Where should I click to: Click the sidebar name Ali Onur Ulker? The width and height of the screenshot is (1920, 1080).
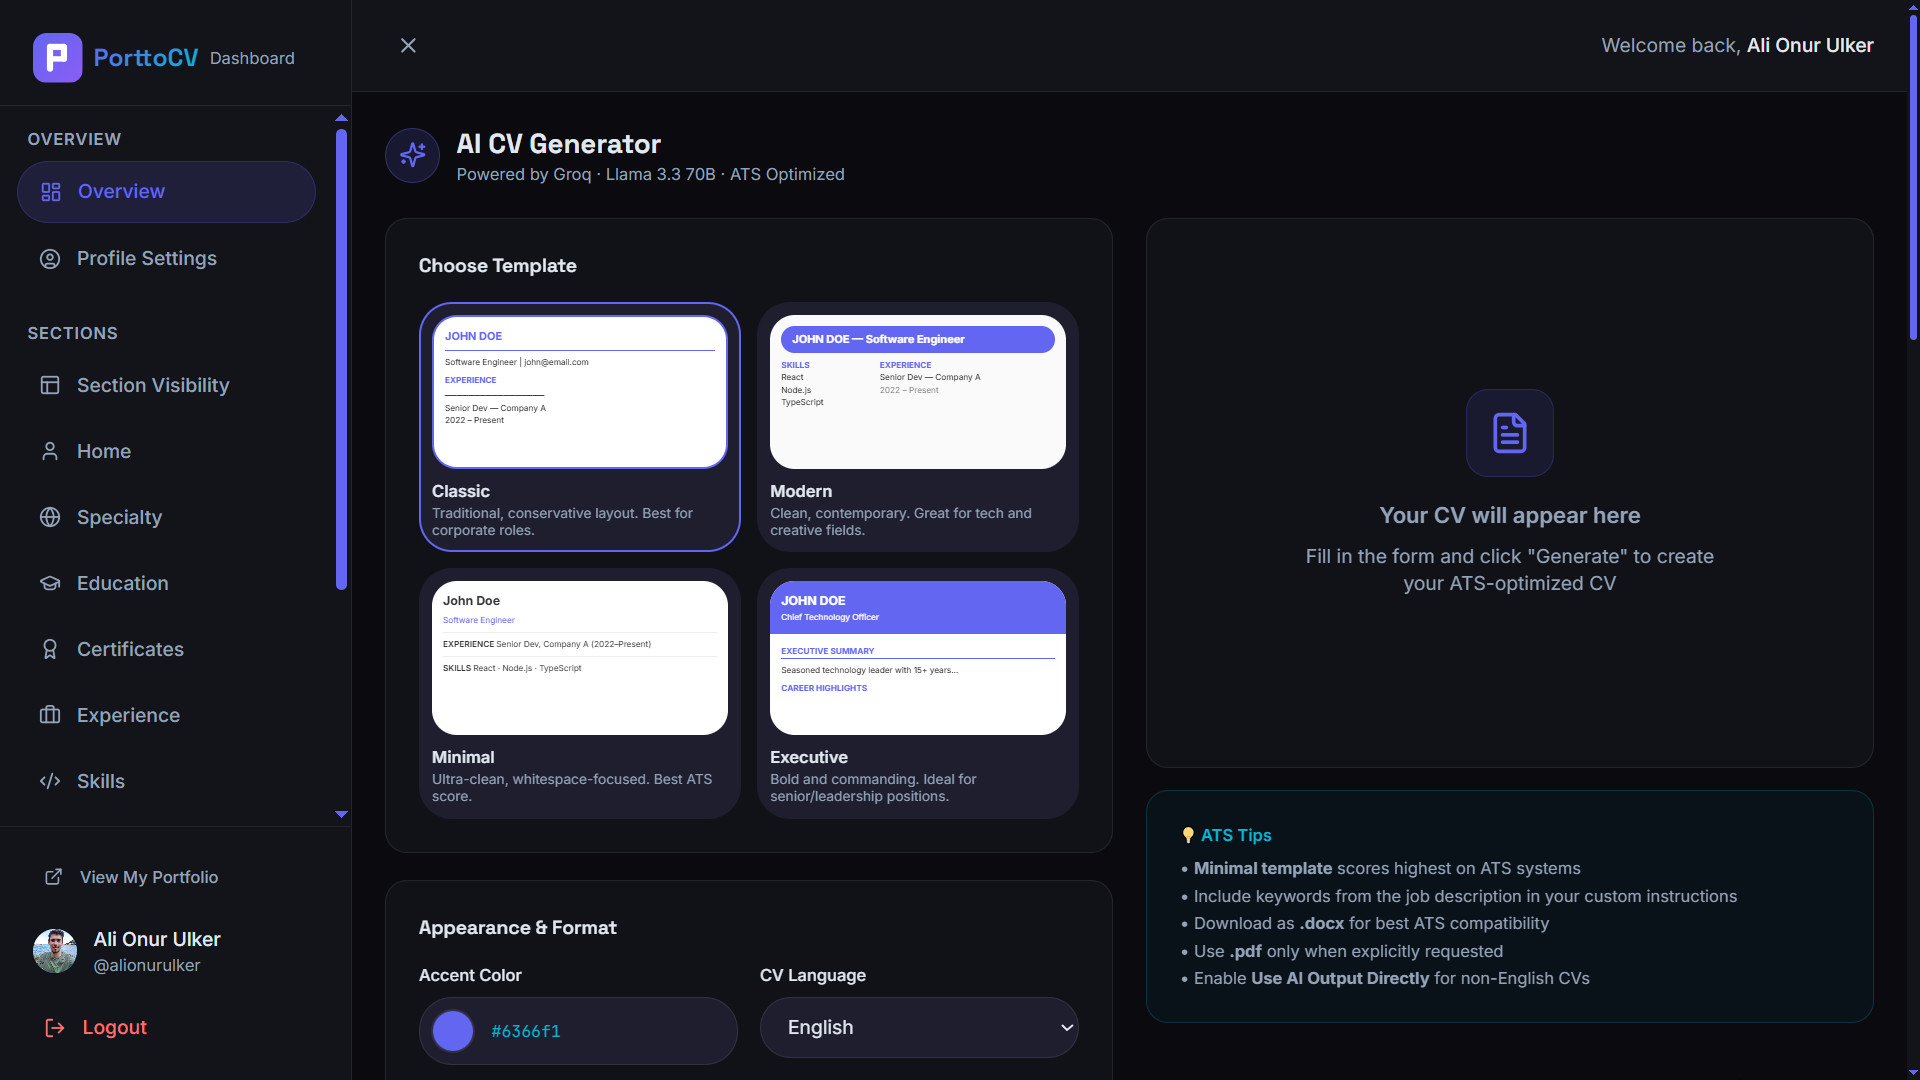coord(157,940)
